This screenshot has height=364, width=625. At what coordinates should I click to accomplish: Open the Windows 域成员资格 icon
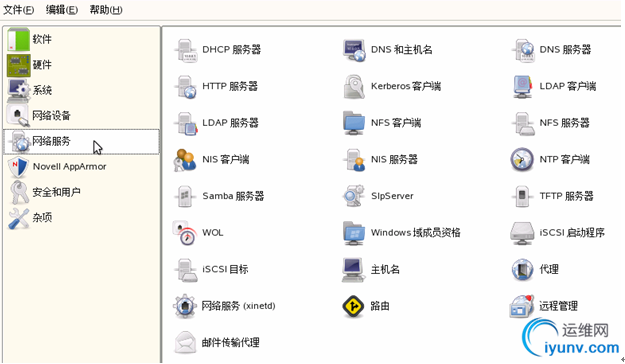click(x=354, y=233)
